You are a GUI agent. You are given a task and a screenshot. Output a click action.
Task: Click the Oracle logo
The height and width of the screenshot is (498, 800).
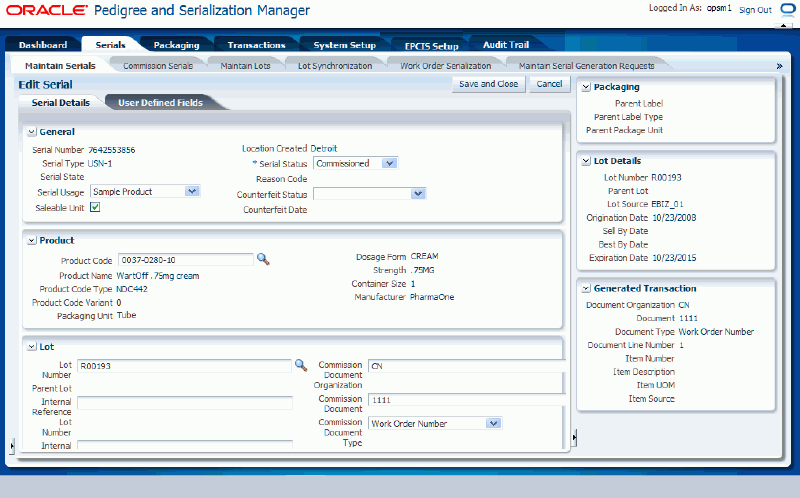tap(46, 10)
